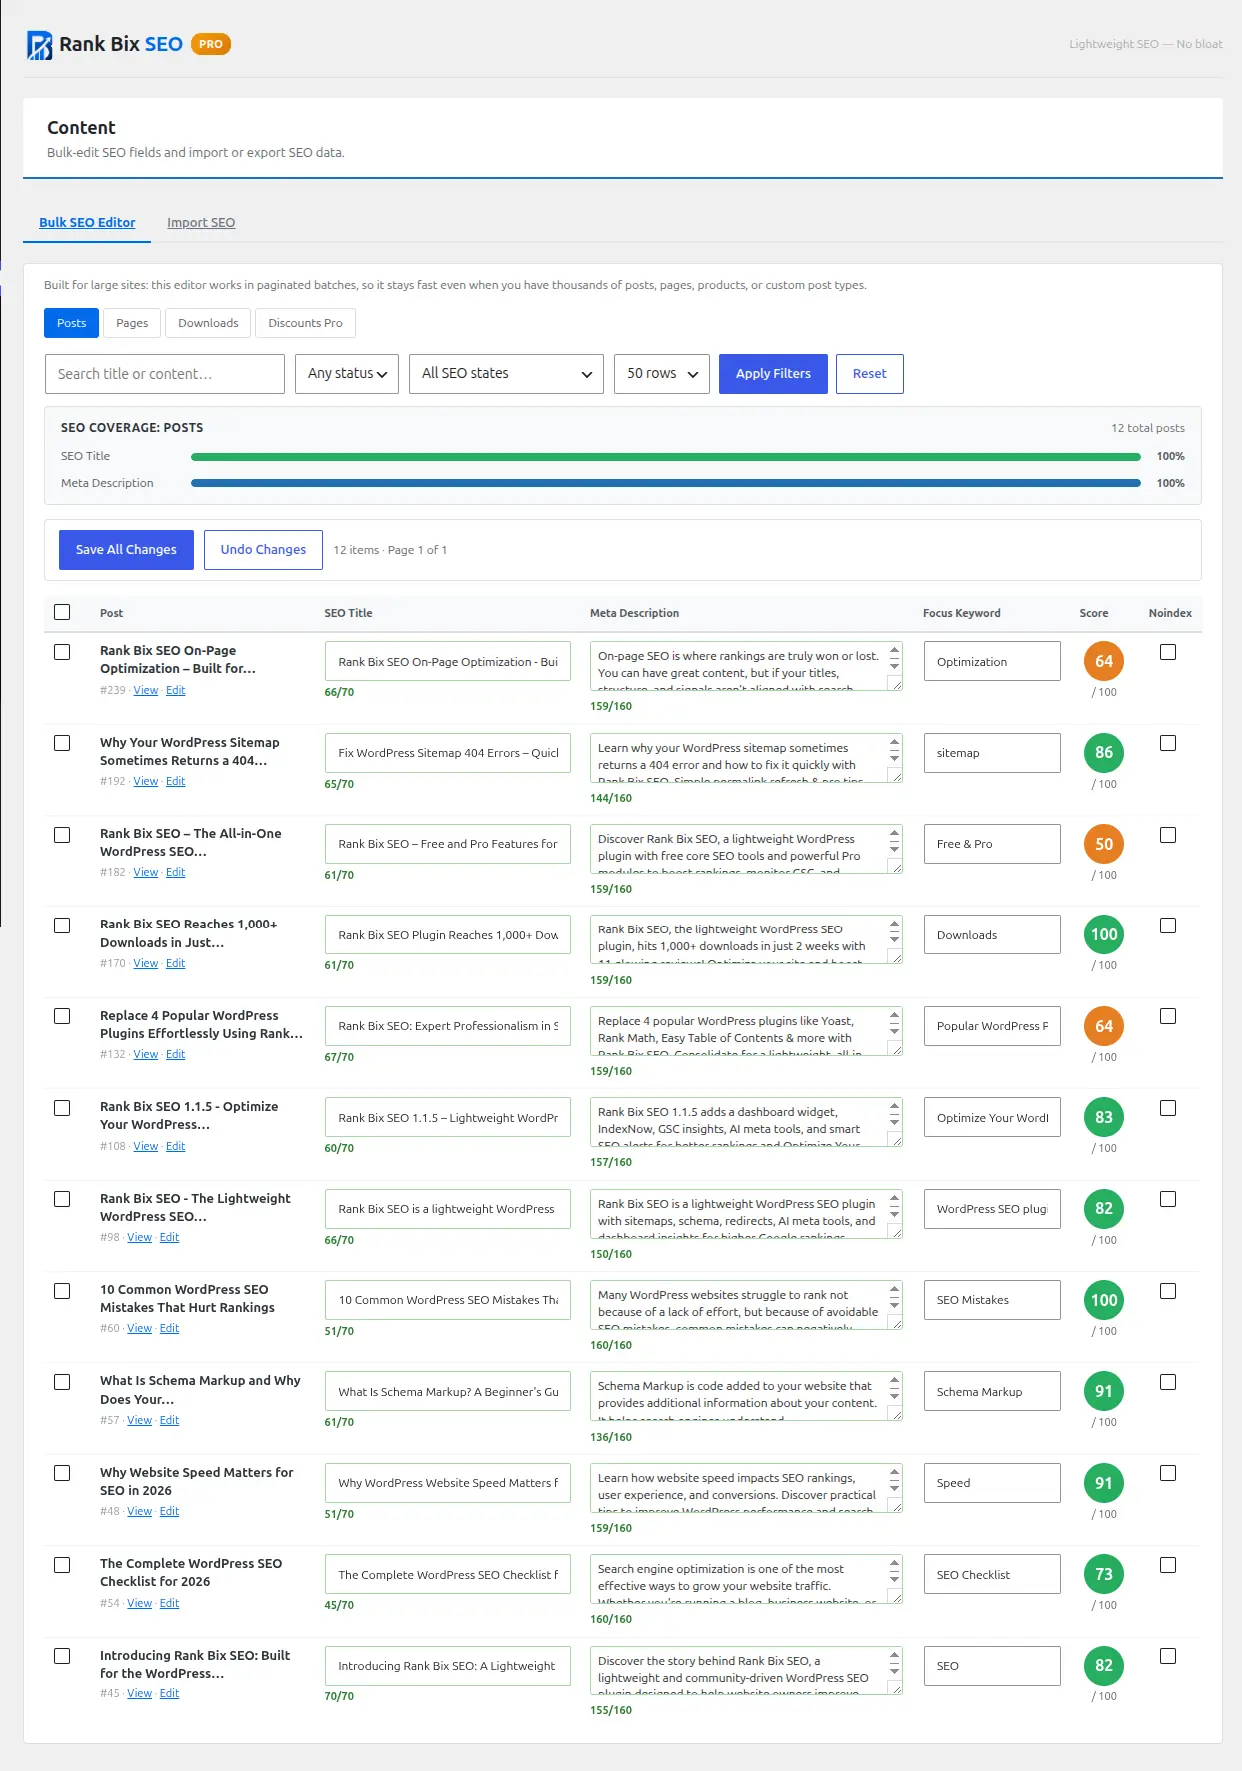Switch to Import SEO tab

click(201, 223)
